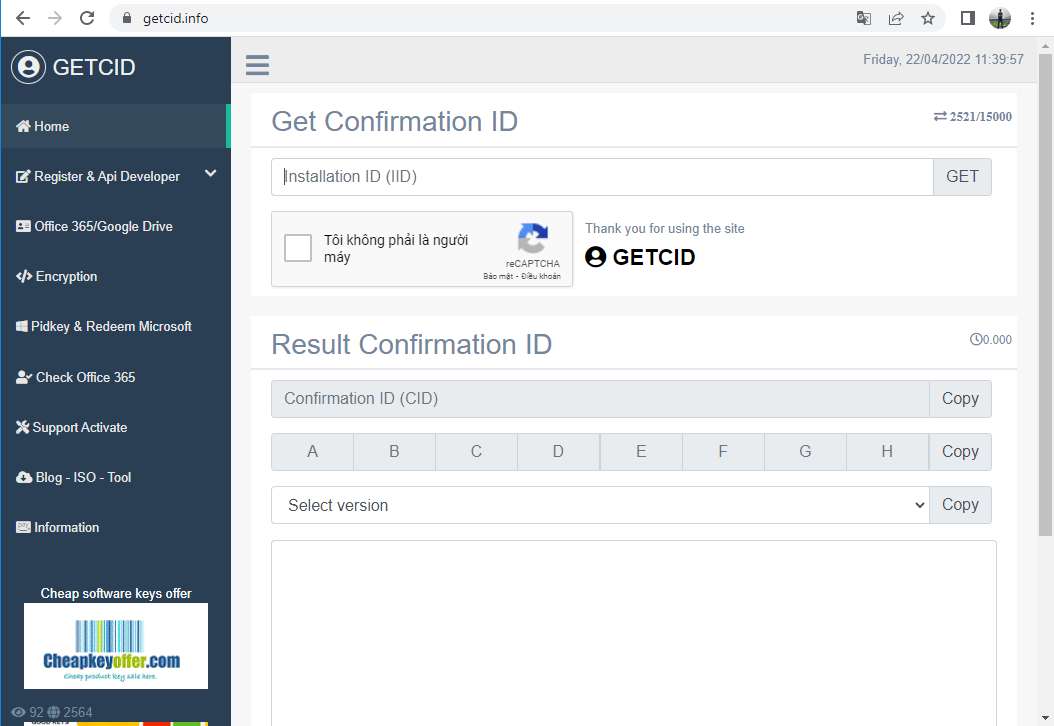
Task: Expand the Register & Api Developer chevron
Action: pyautogui.click(x=210, y=173)
